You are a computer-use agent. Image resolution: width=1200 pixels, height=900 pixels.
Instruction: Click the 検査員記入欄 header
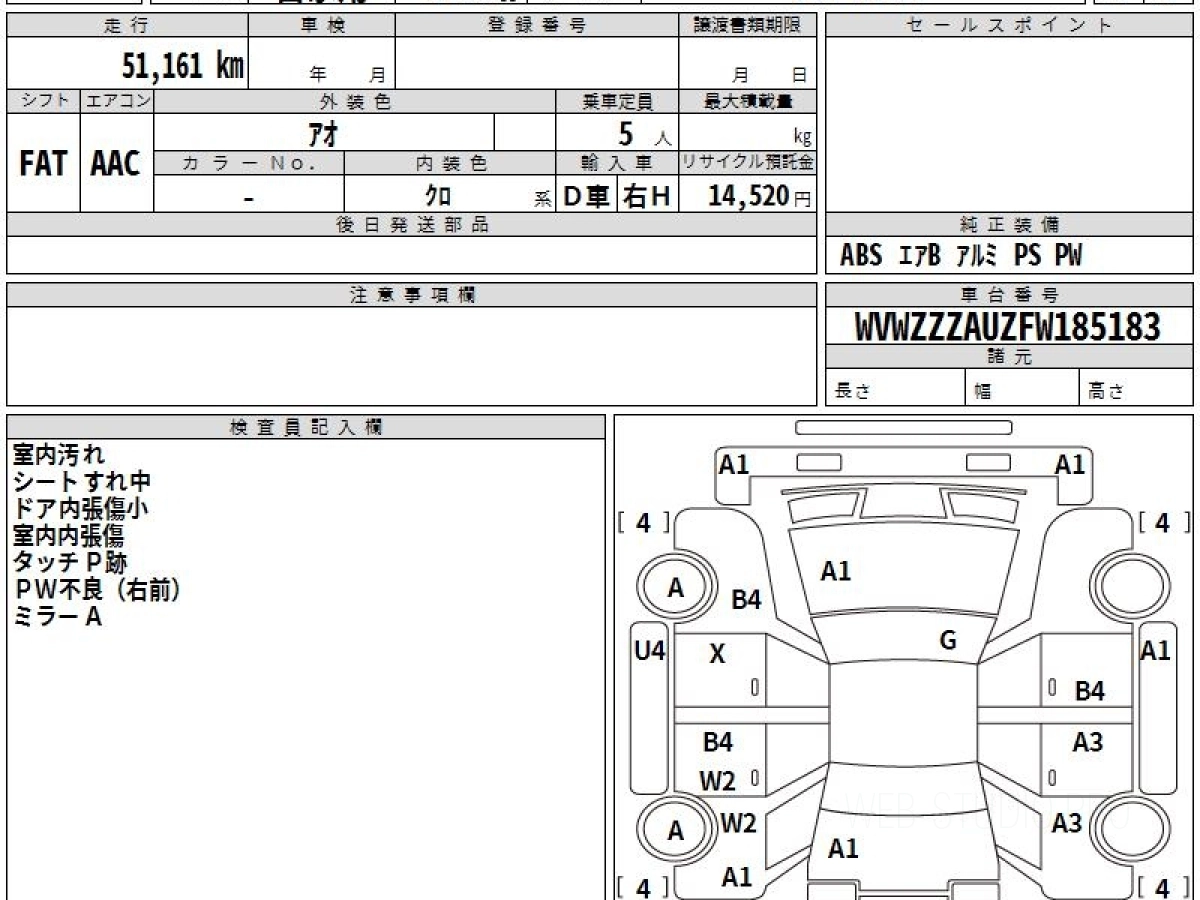tap(306, 427)
